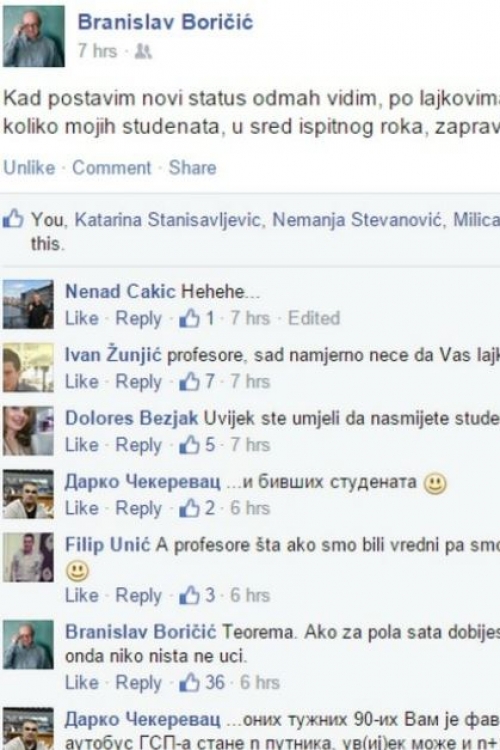The height and width of the screenshot is (750, 500).
Task: Reply to Filip Unić's comment
Action: 139,596
